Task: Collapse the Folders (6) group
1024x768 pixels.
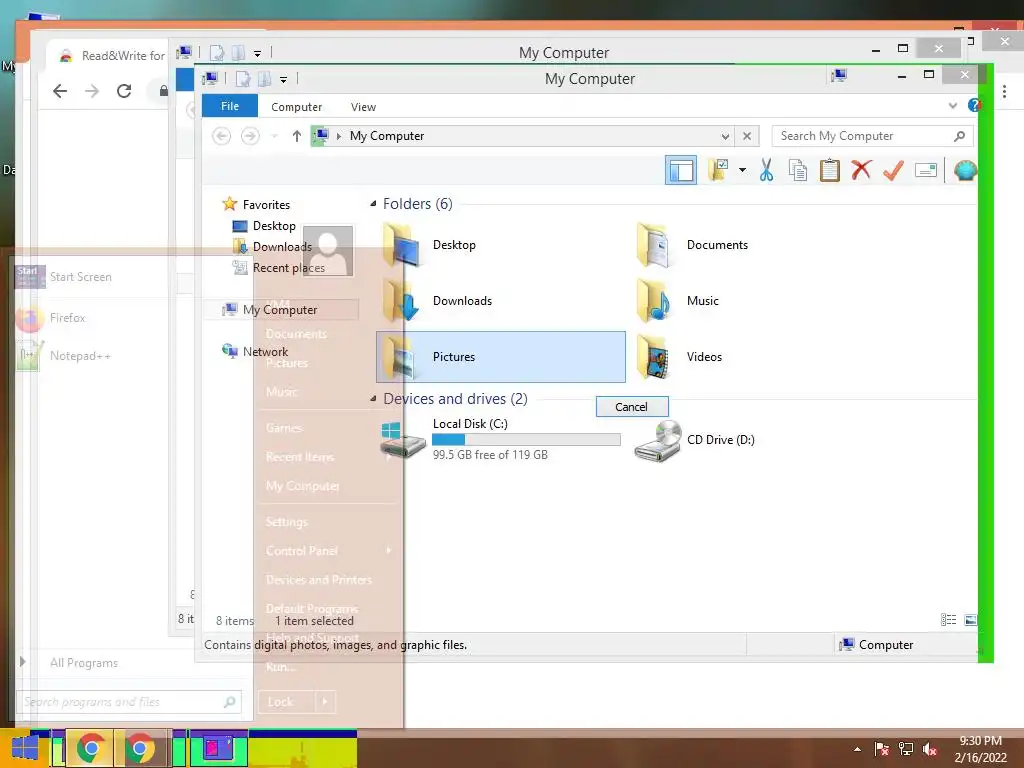Action: (374, 204)
